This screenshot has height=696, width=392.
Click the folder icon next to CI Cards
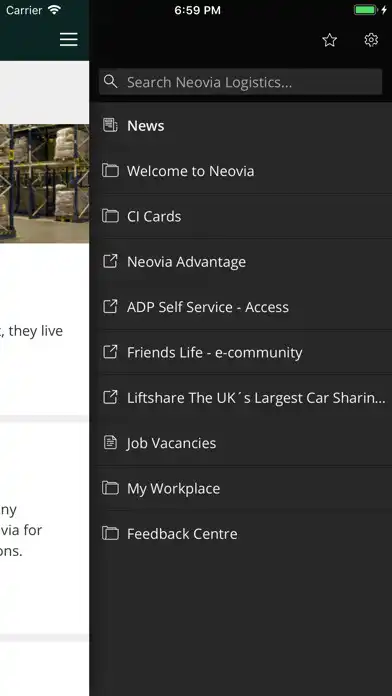coord(110,216)
